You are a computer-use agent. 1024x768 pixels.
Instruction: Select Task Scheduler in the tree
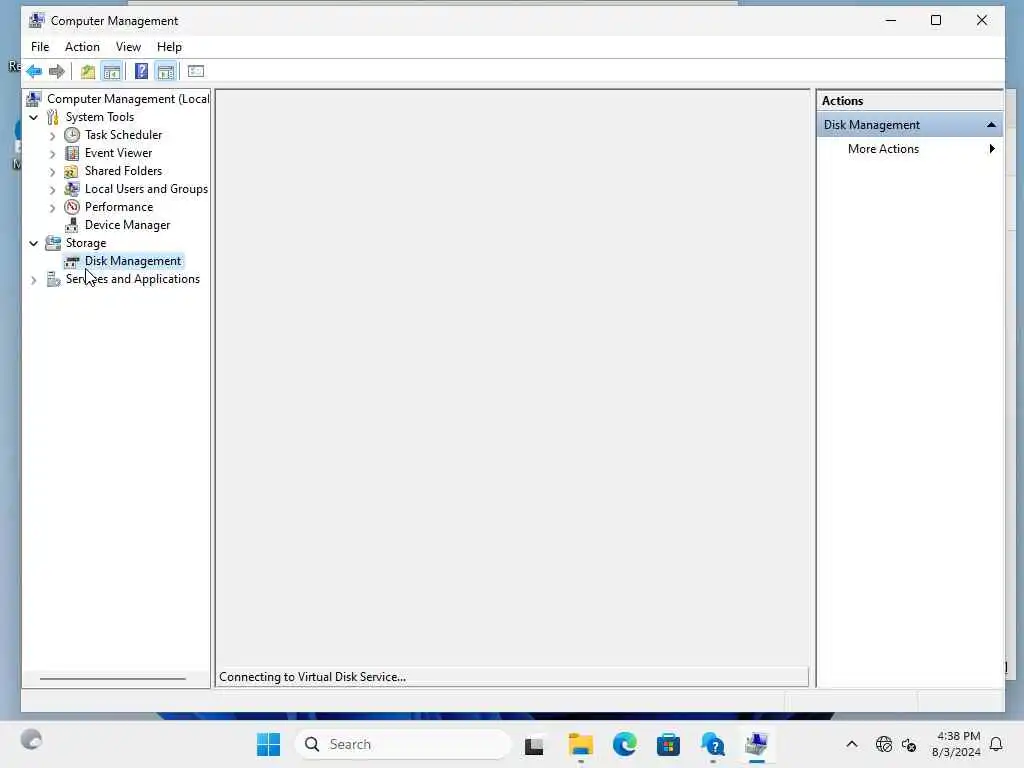click(x=123, y=135)
